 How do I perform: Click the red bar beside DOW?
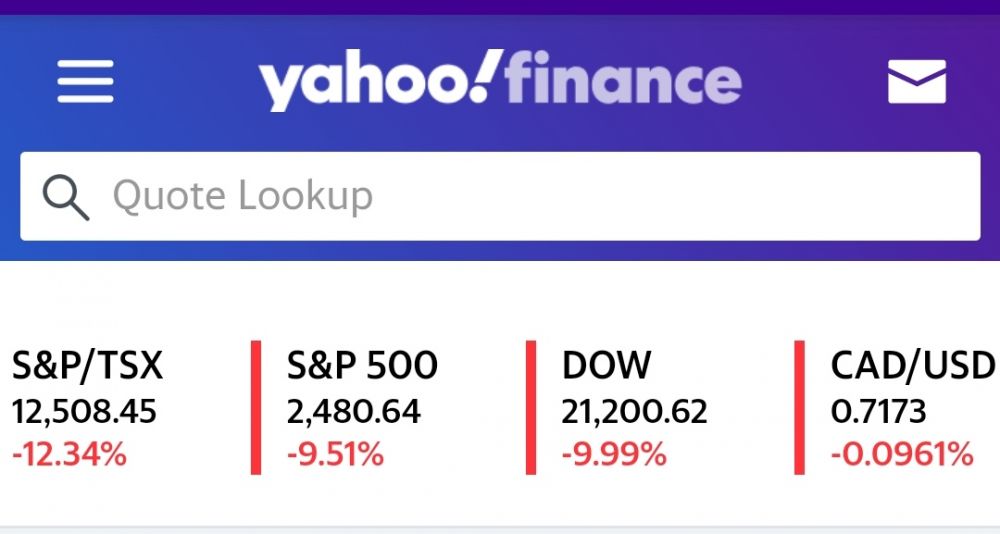(532, 408)
